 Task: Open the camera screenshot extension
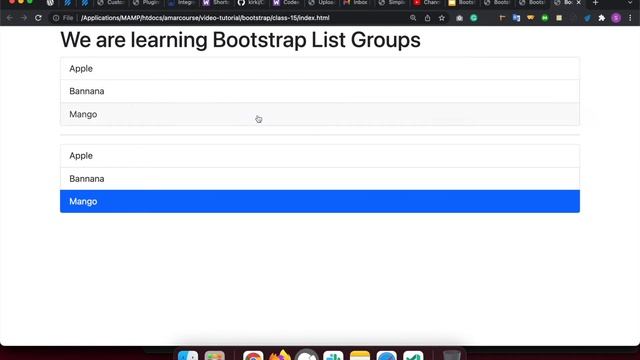460,18
